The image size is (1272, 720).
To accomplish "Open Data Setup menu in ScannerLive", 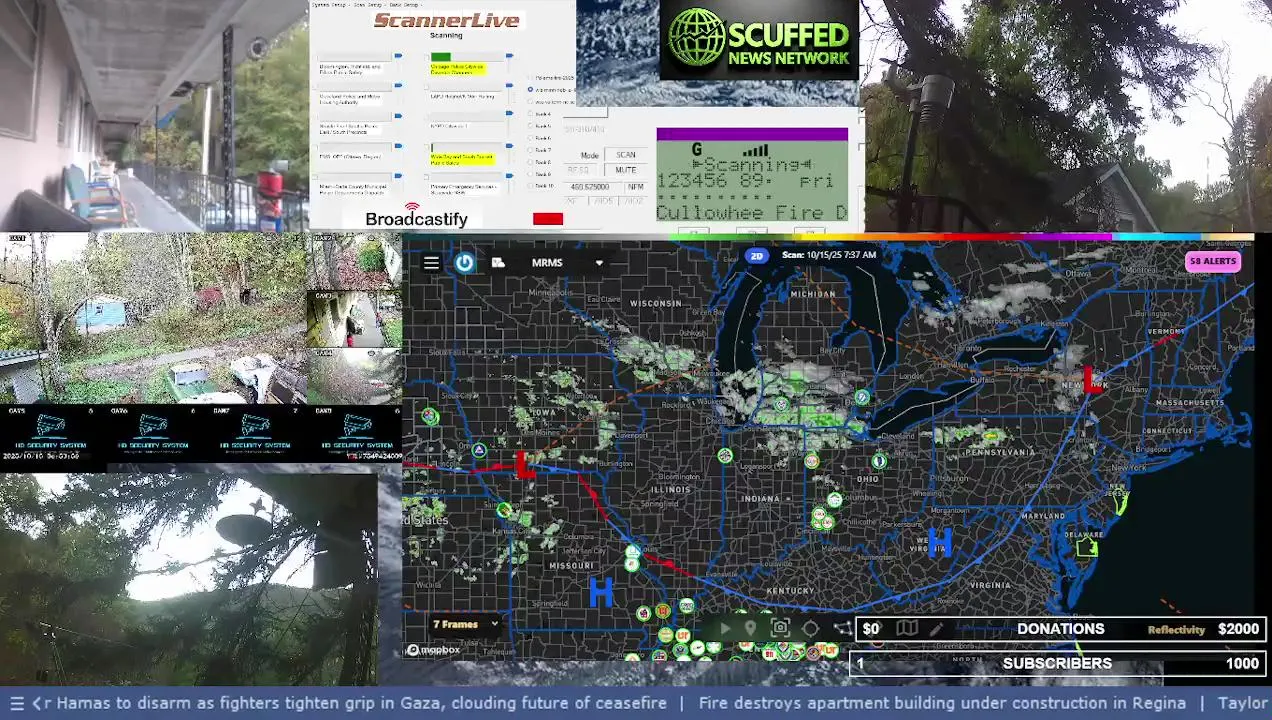I will pyautogui.click(x=404, y=5).
